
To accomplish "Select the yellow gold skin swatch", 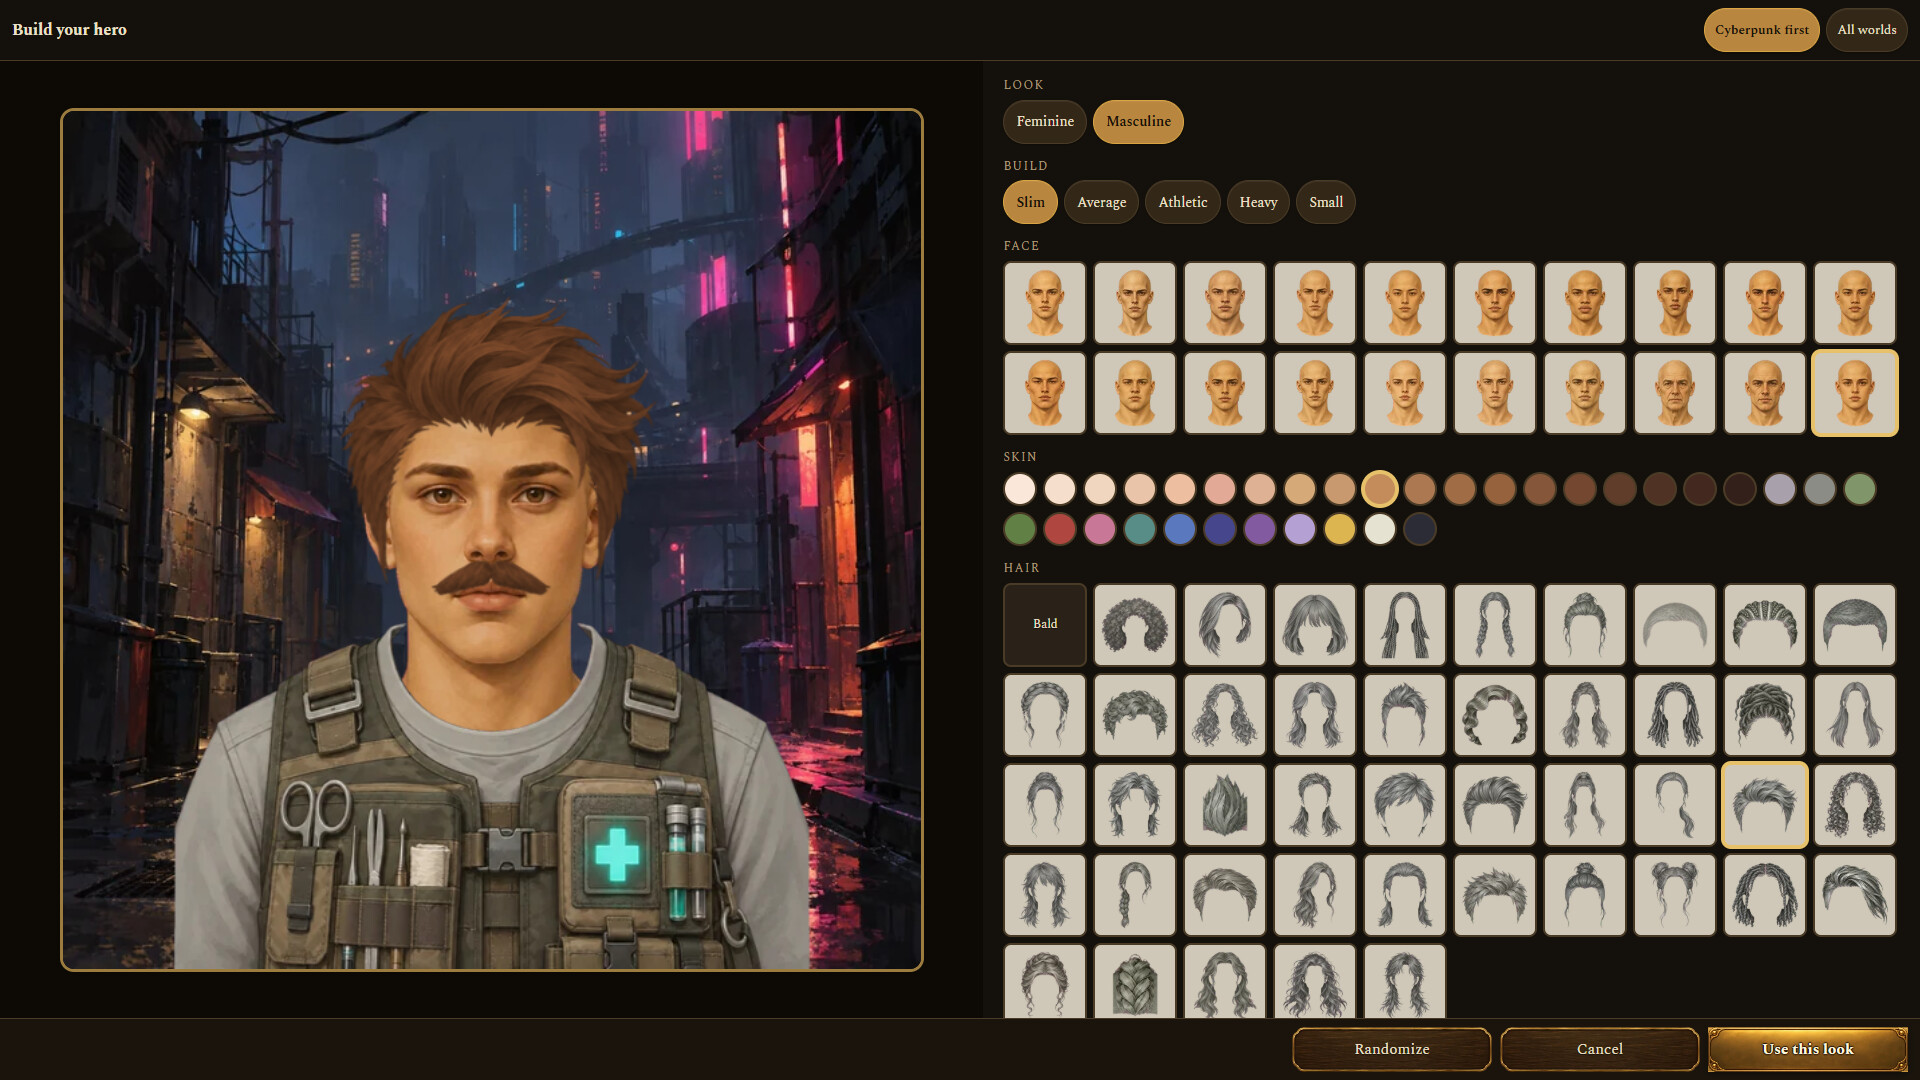I will coord(1340,529).
